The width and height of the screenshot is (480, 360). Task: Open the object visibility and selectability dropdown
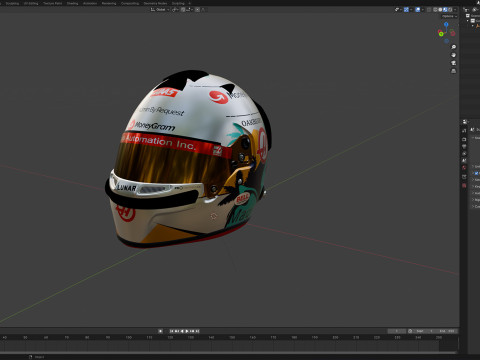[398, 10]
